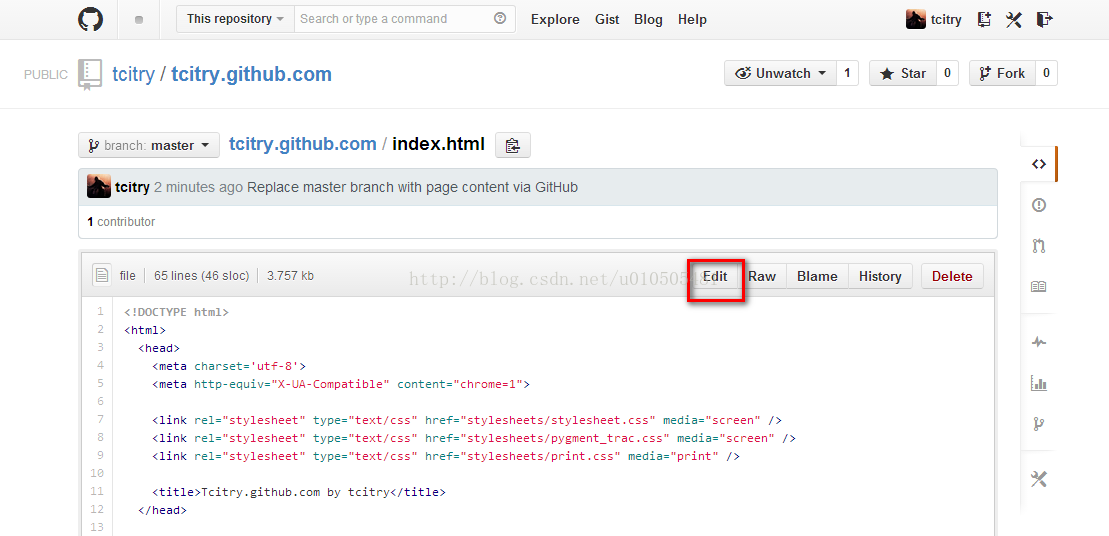Open the Explore menu item

click(x=555, y=19)
